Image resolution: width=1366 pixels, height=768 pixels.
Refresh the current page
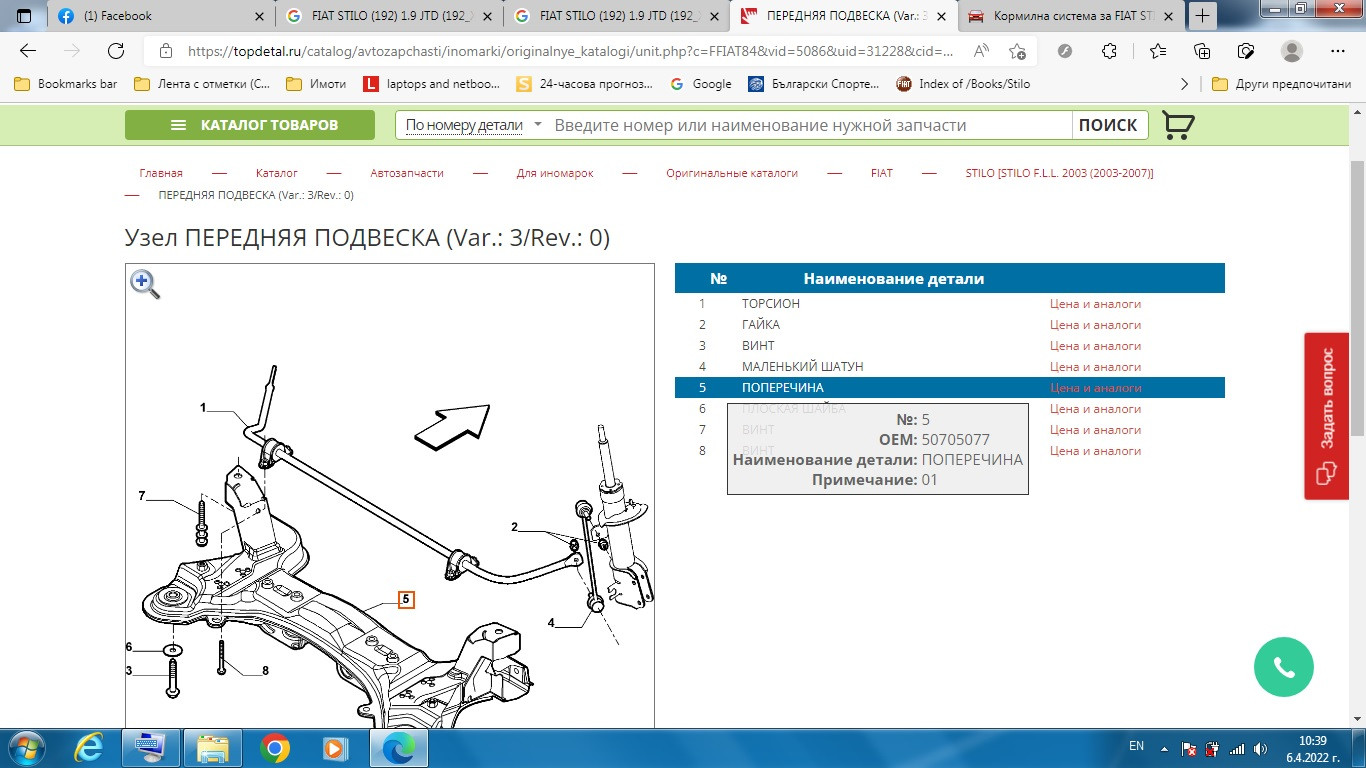(x=116, y=51)
